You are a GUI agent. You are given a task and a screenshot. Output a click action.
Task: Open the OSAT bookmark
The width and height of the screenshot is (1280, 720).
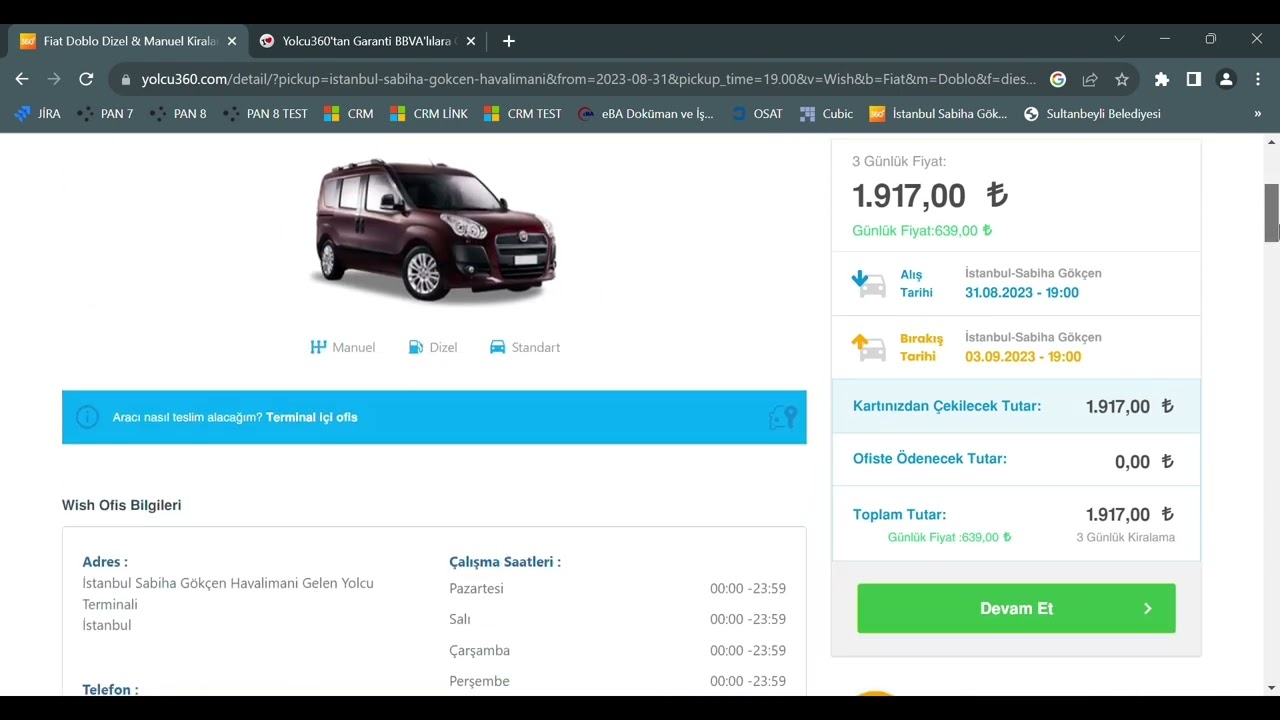[x=756, y=114]
